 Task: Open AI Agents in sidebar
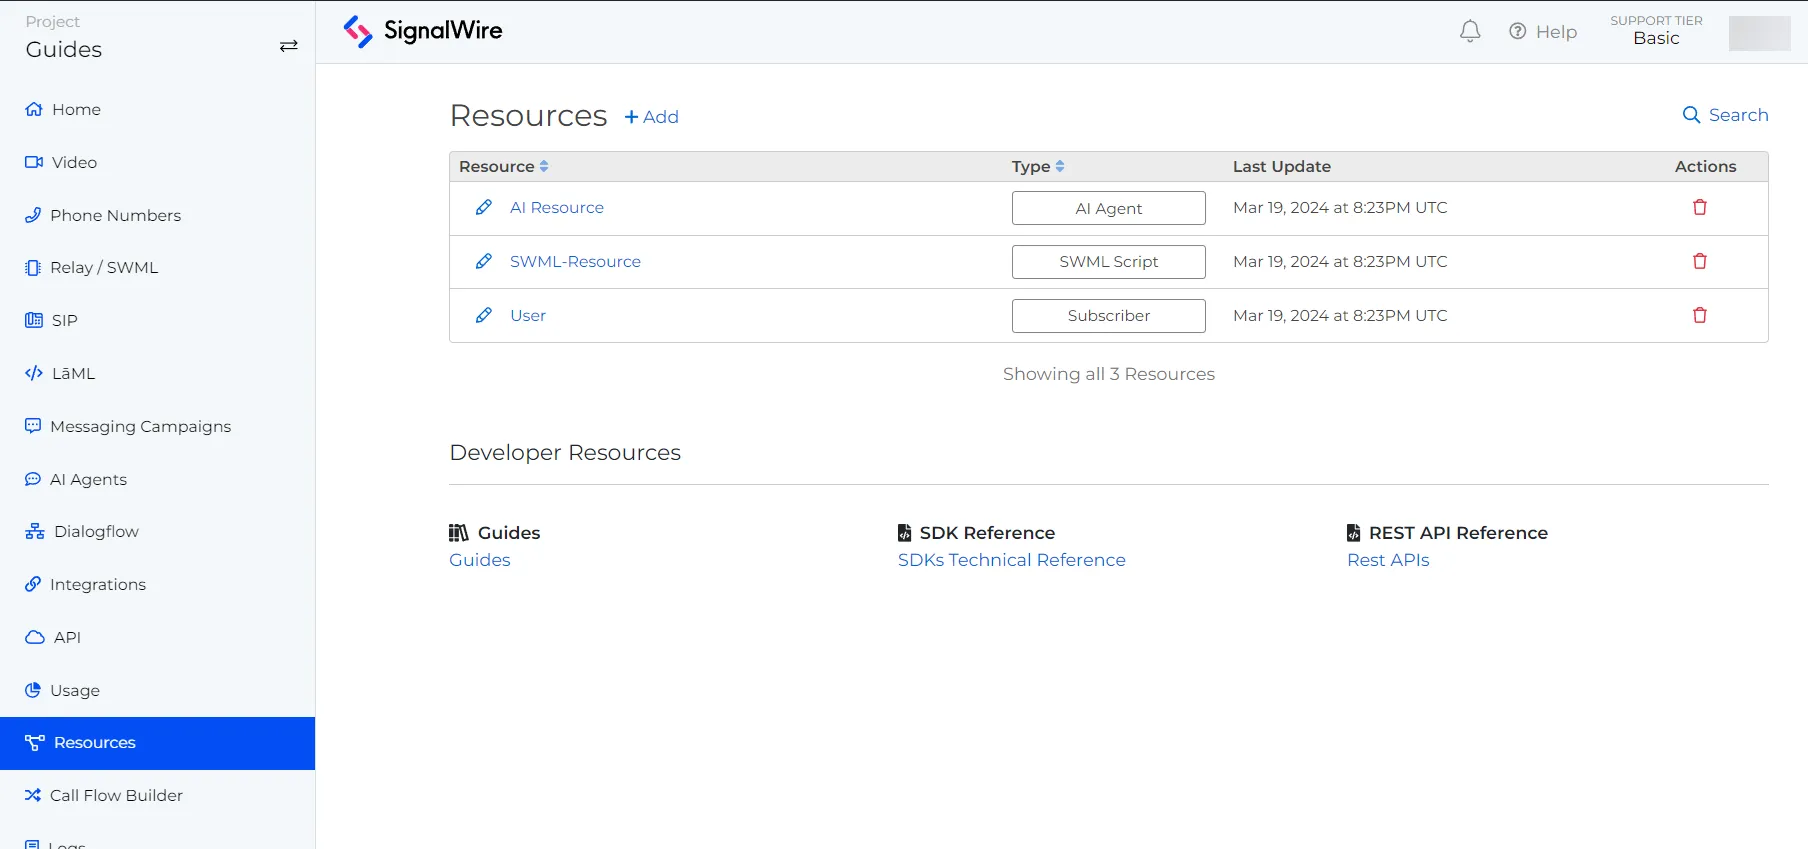tap(158, 479)
